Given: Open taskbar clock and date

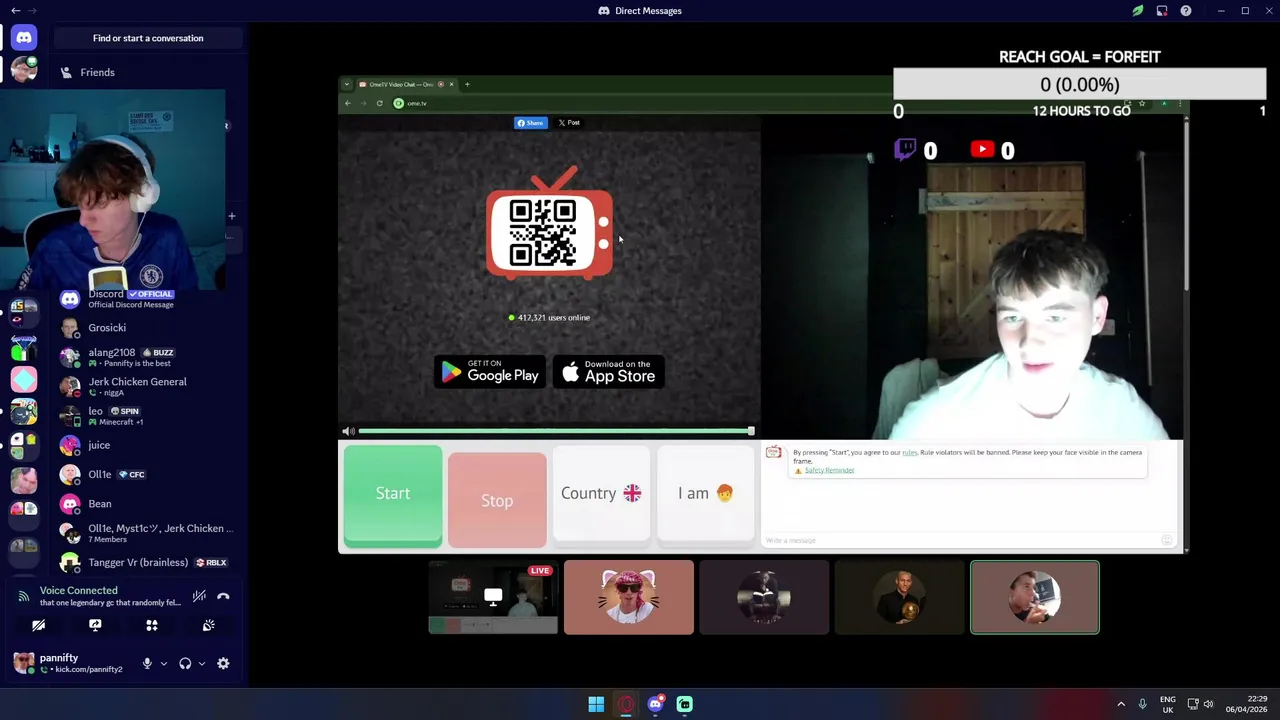Looking at the screenshot, I should (1246, 704).
